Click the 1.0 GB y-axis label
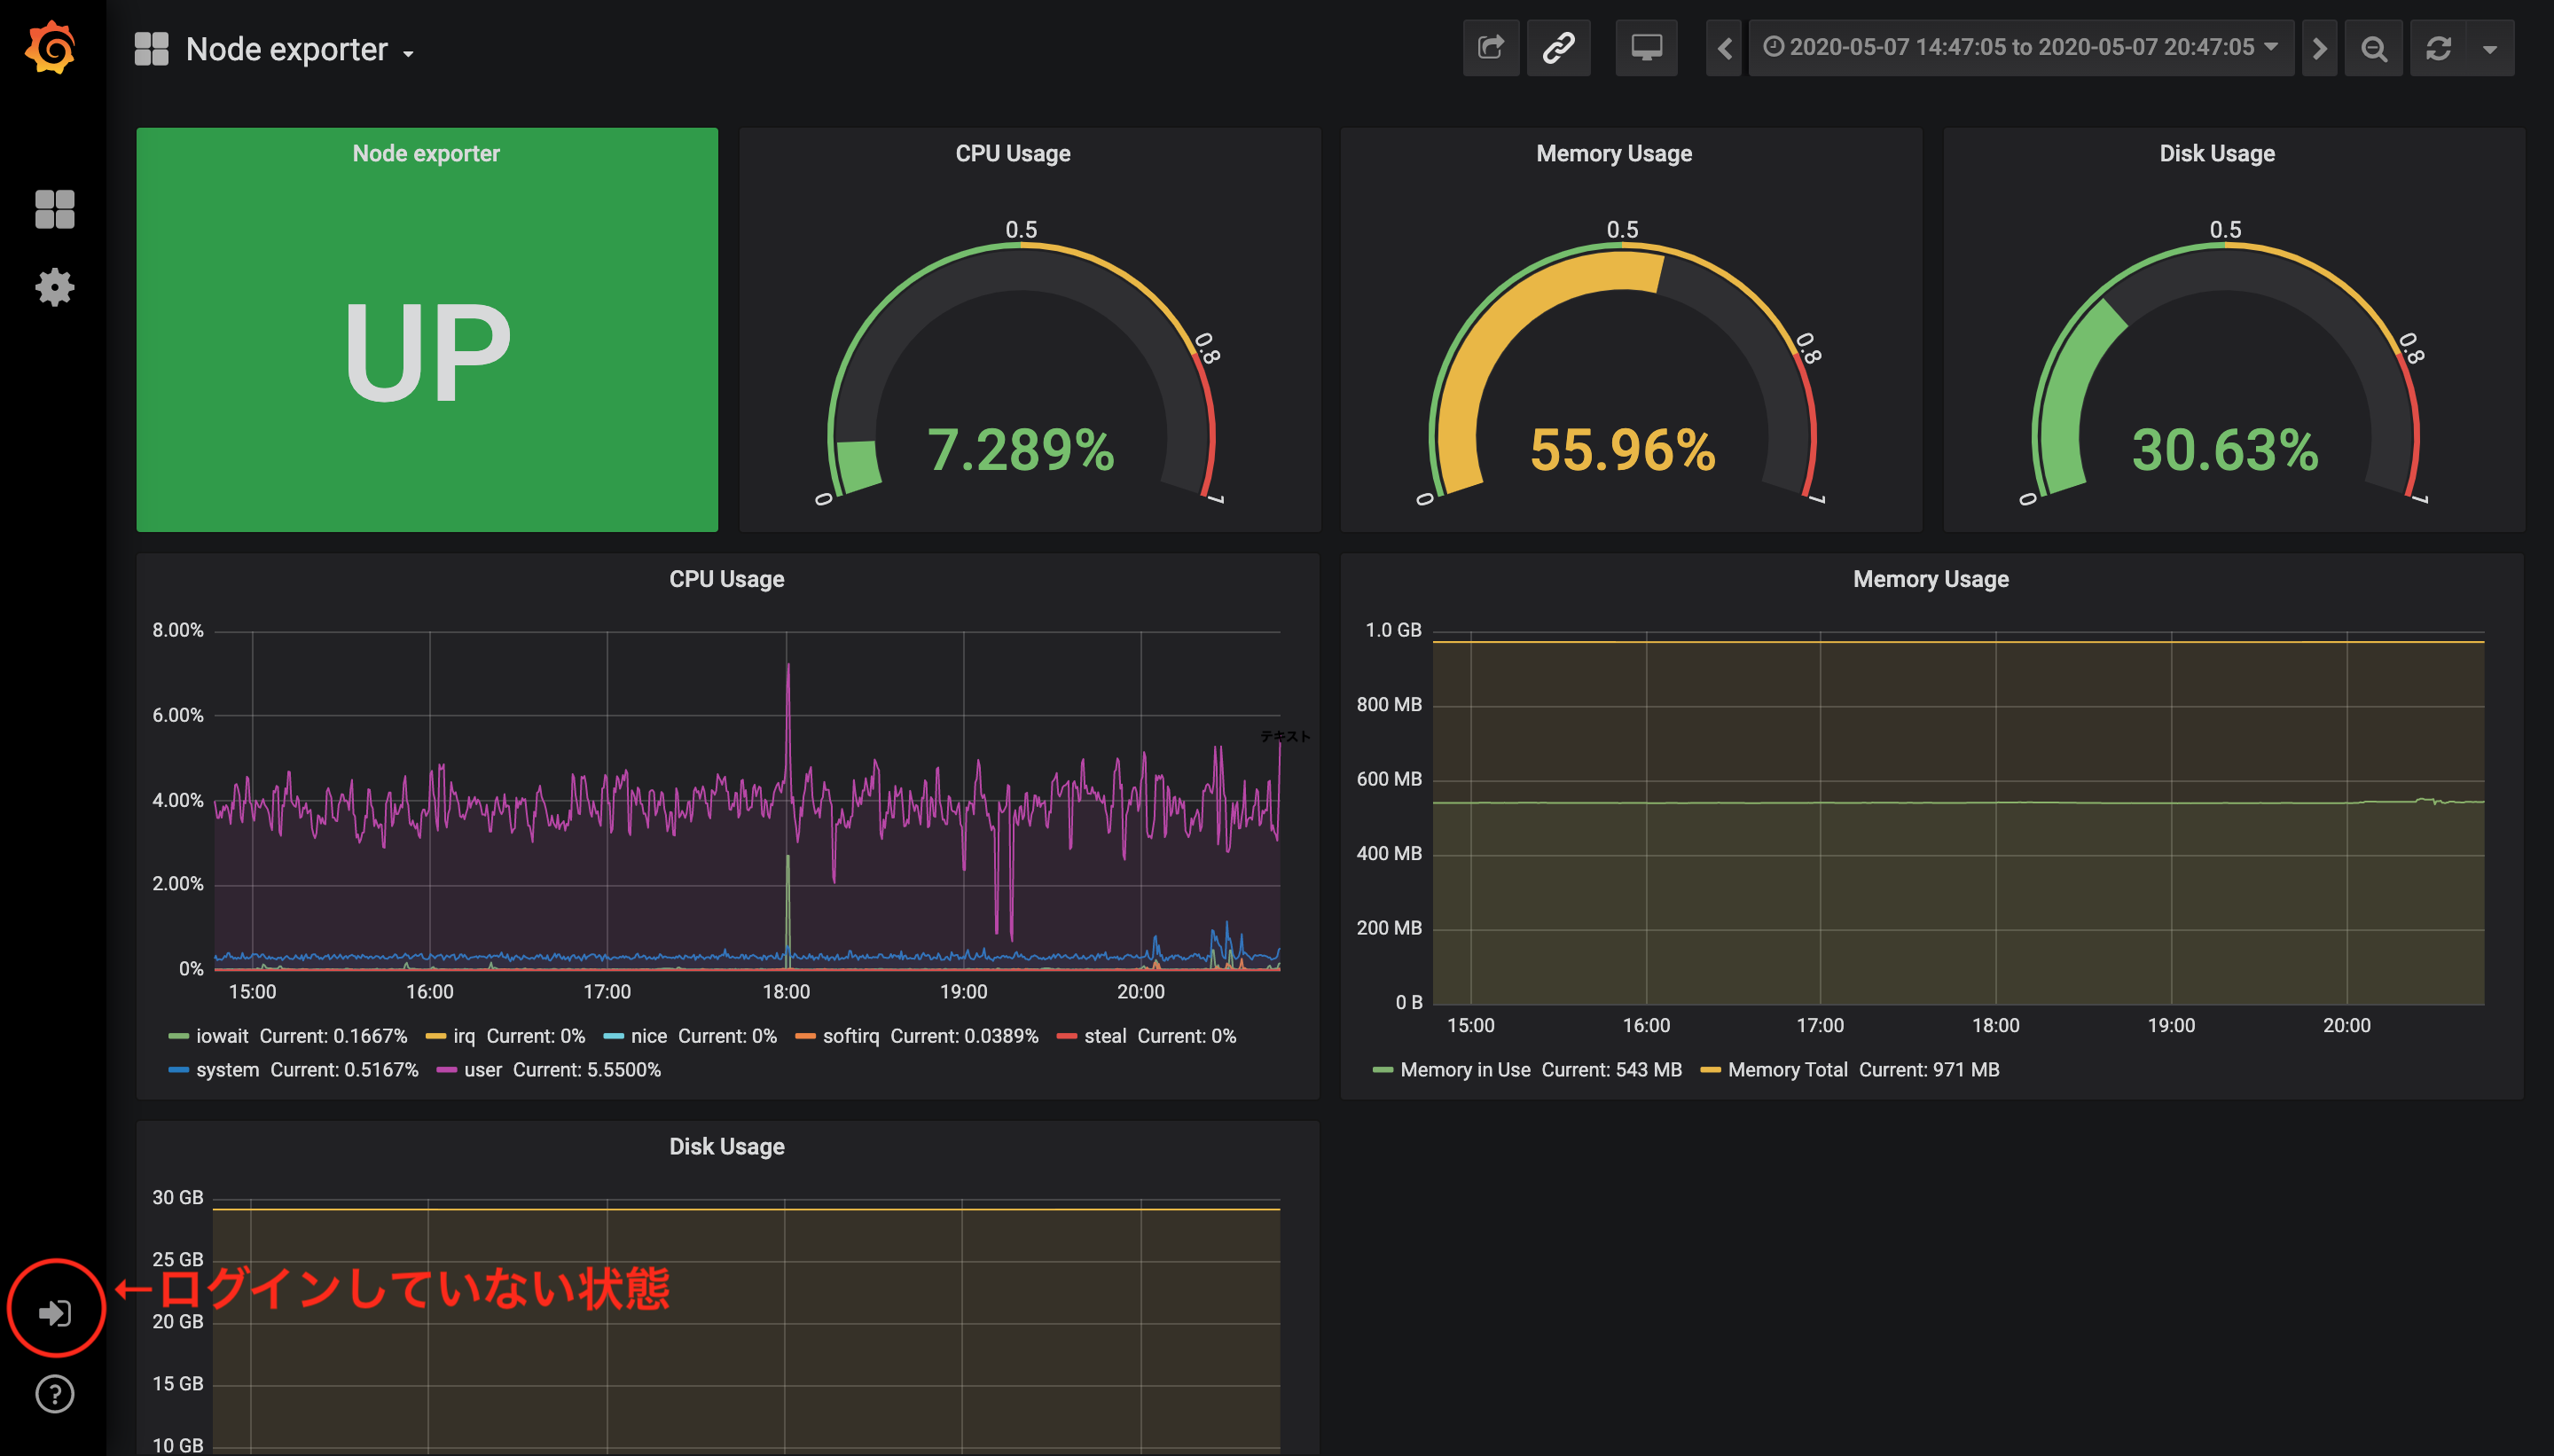Image resolution: width=2554 pixels, height=1456 pixels. (1393, 630)
